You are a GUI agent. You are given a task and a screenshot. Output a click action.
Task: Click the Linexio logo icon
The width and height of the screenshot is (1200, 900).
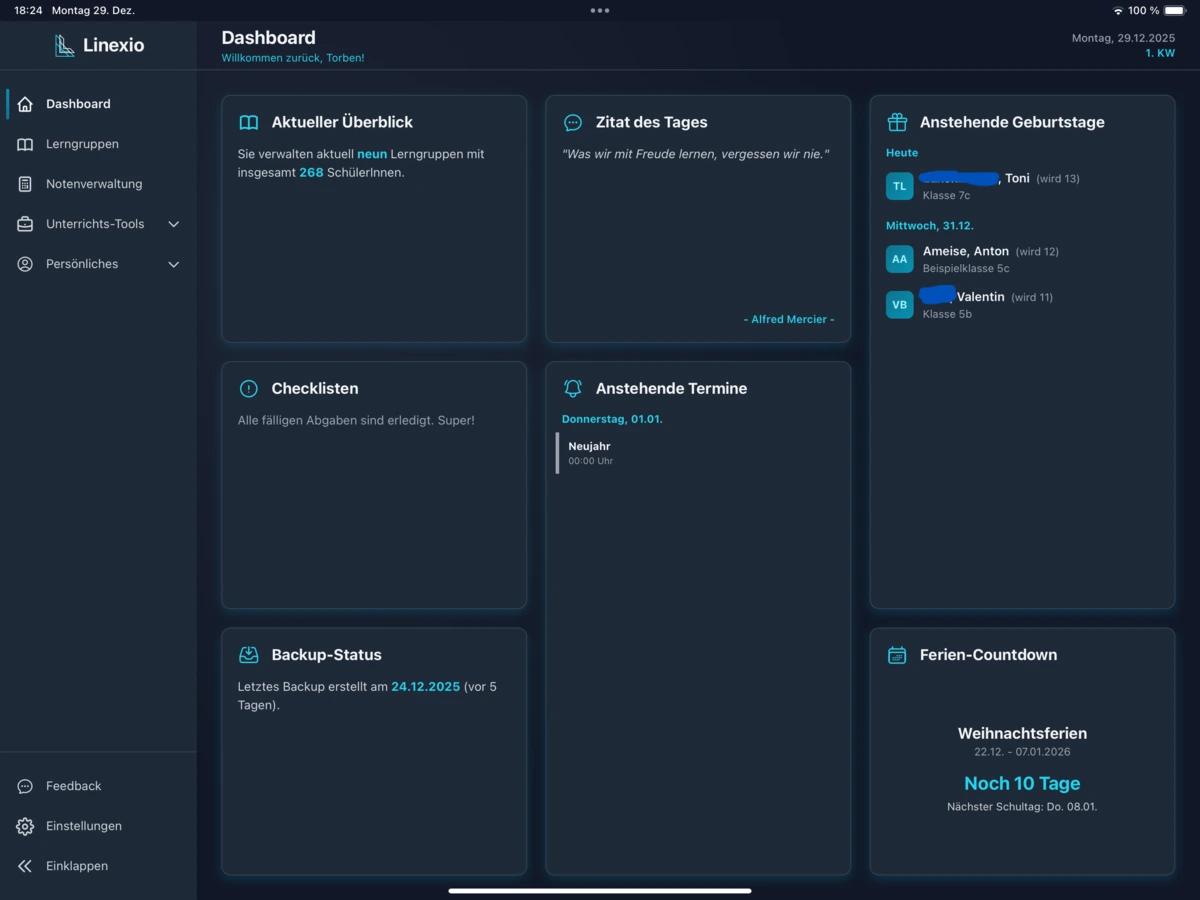click(65, 46)
